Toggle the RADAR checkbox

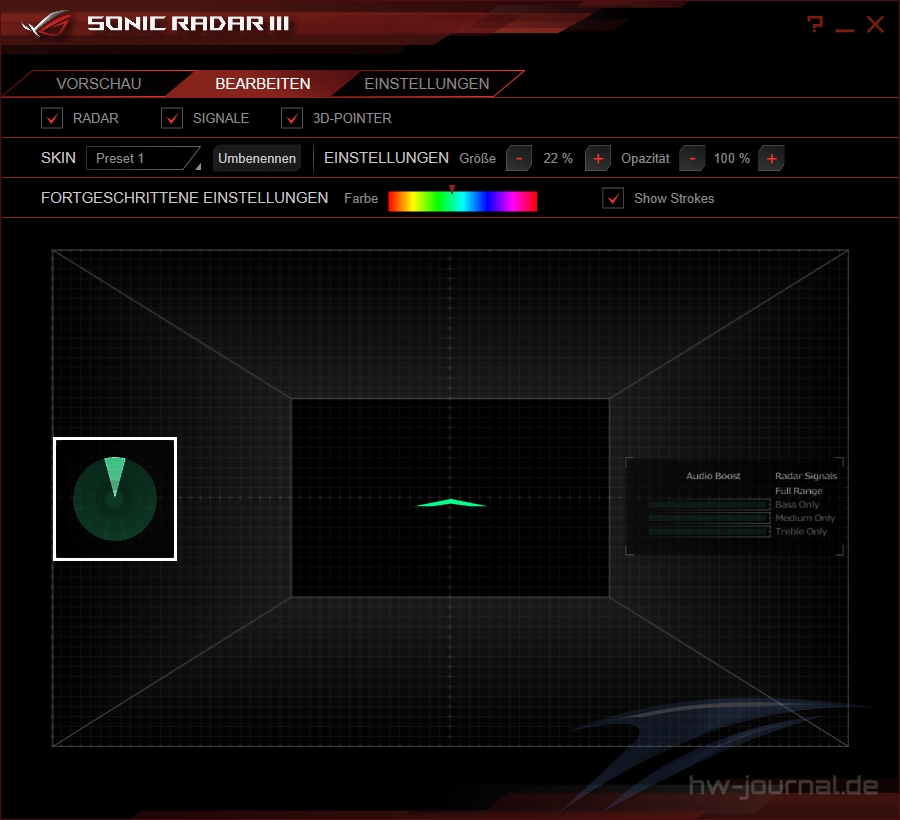click(x=52, y=118)
